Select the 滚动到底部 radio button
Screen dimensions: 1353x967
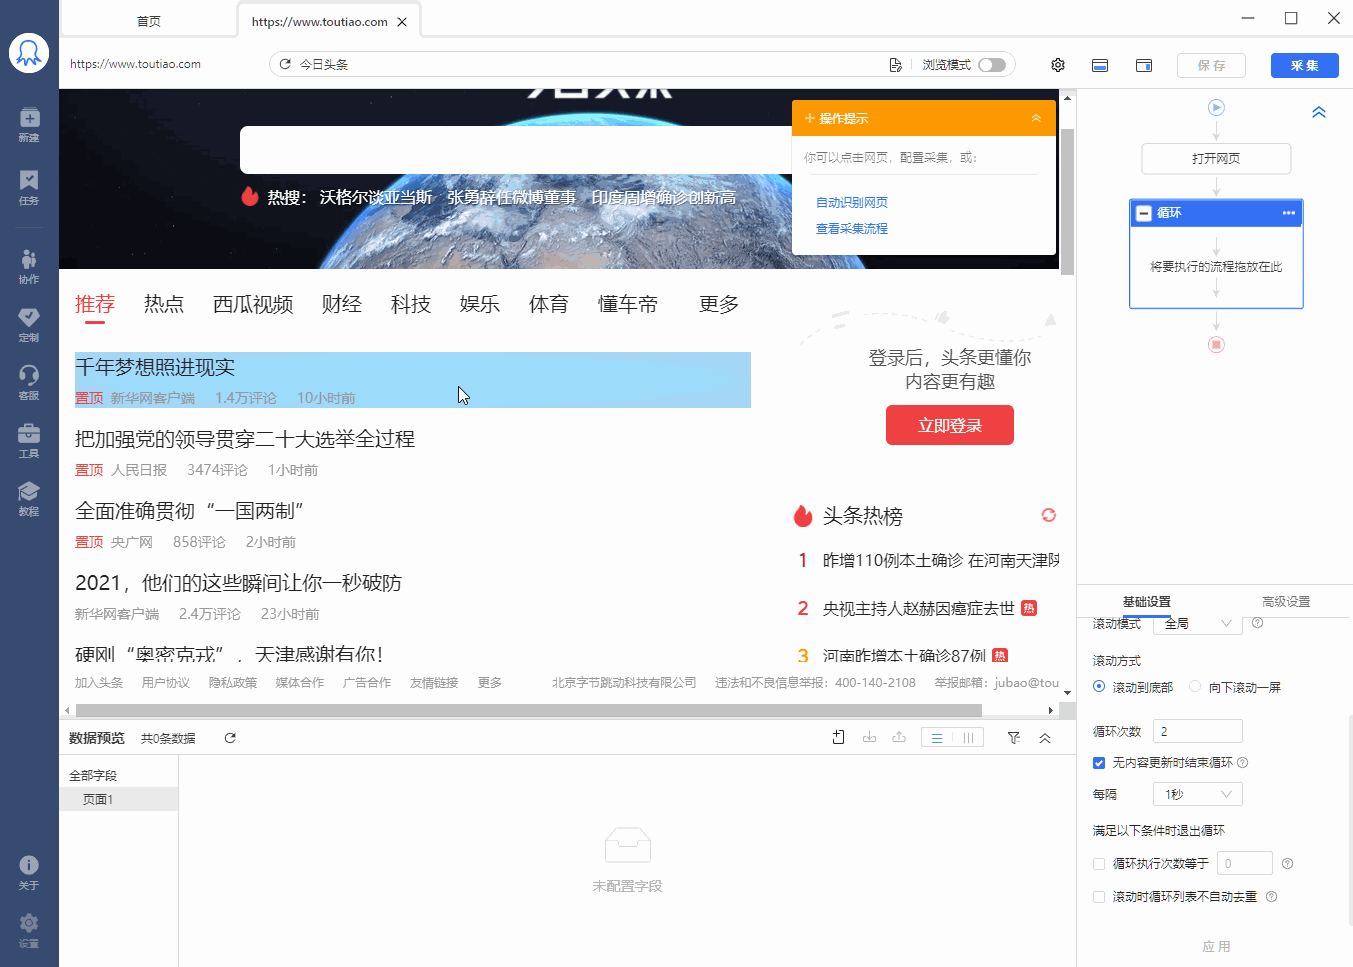point(1099,686)
